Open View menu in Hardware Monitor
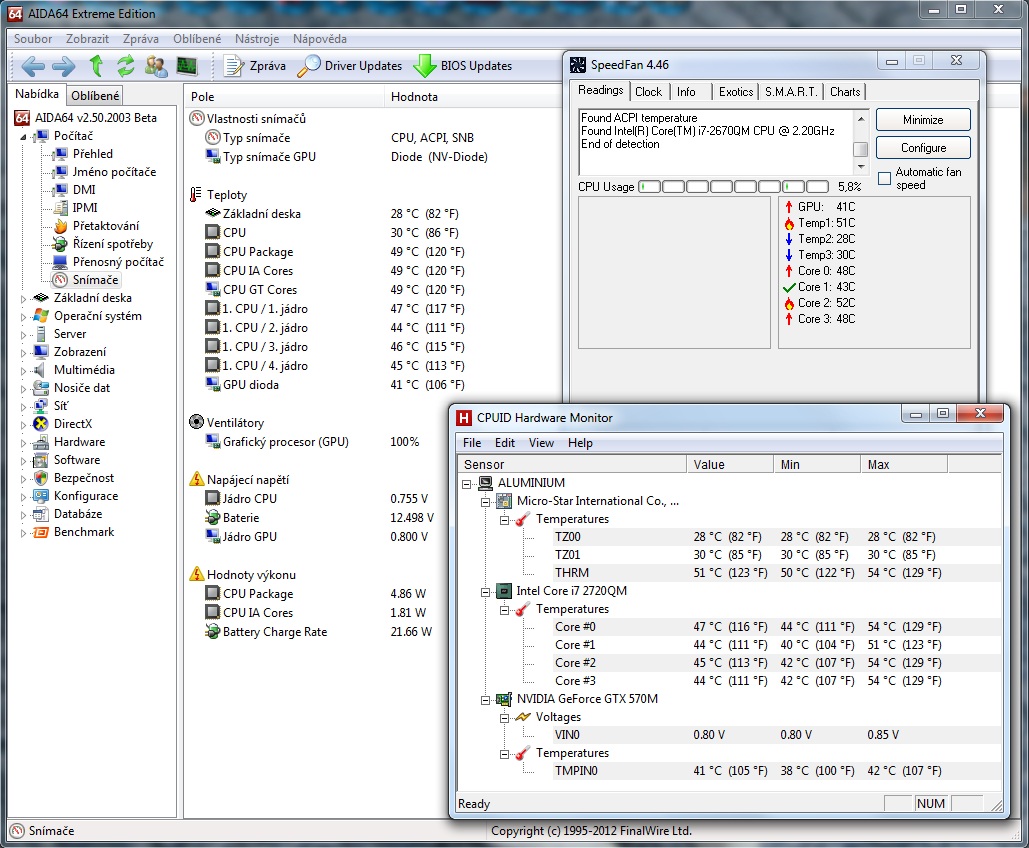 pos(541,443)
